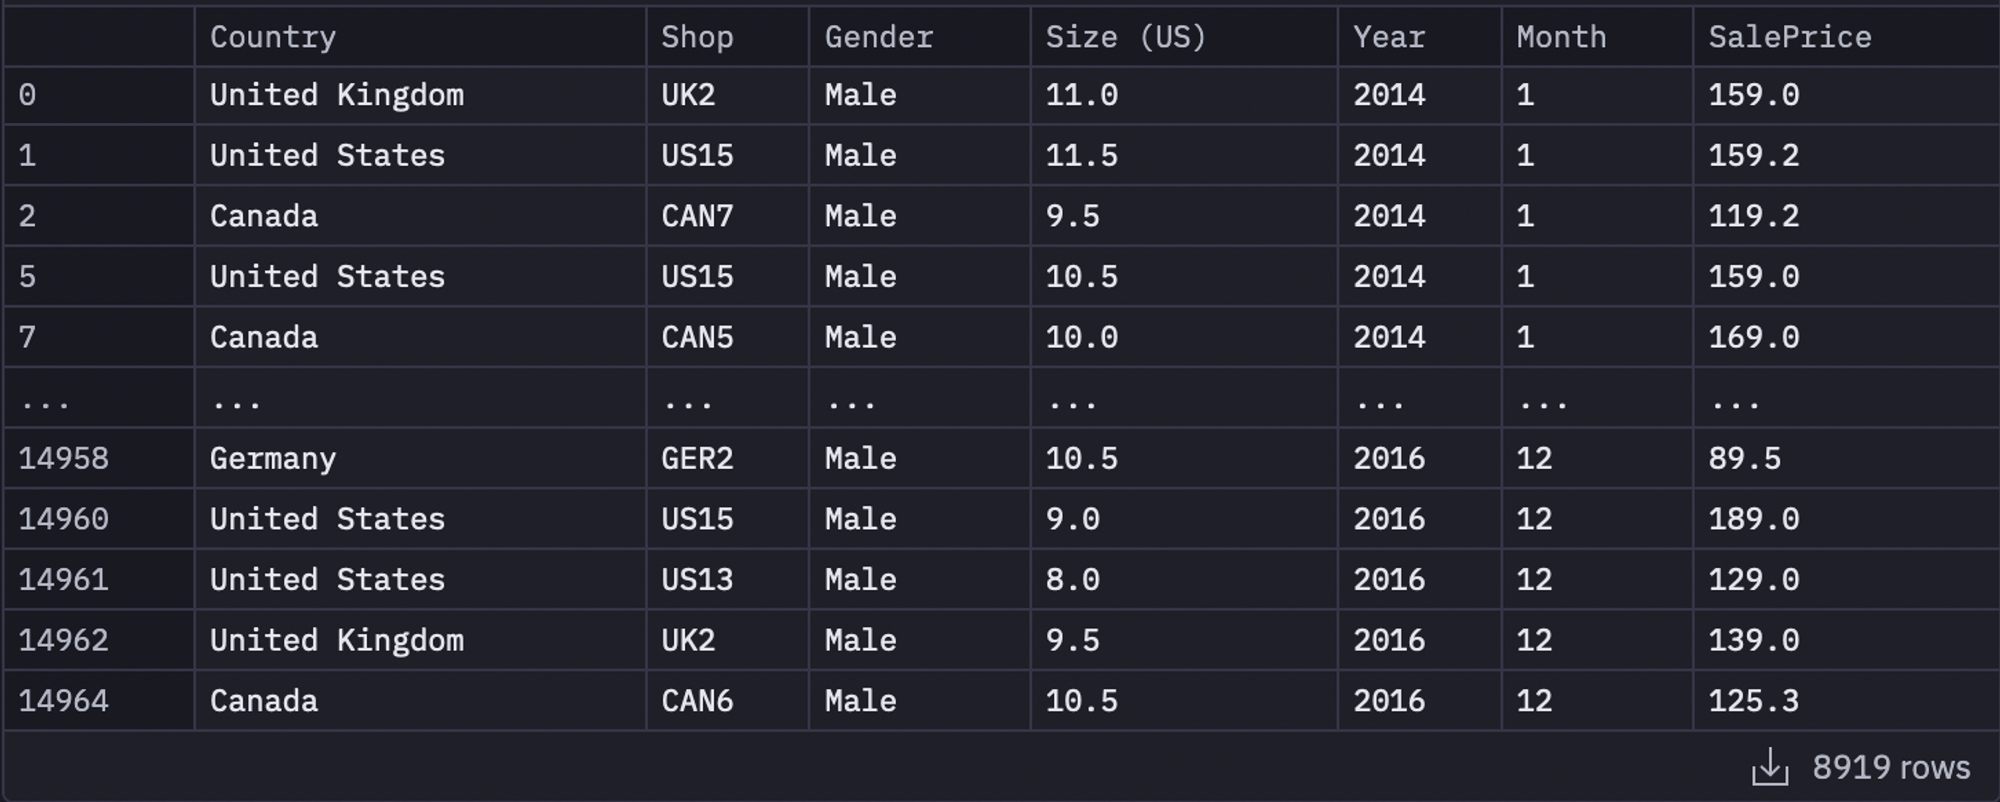Select the Gender column header
This screenshot has height=802, width=2000.
(878, 37)
